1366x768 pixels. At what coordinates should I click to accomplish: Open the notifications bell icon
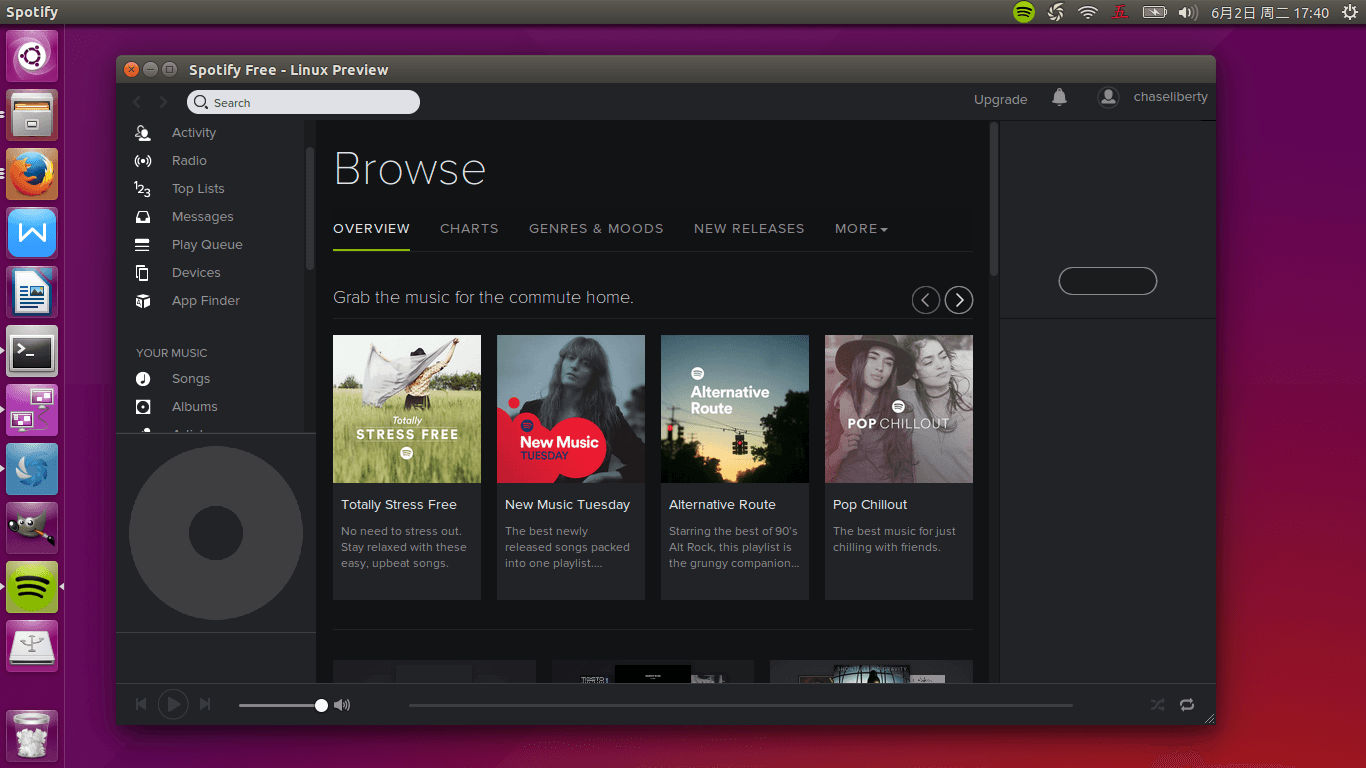tap(1059, 98)
